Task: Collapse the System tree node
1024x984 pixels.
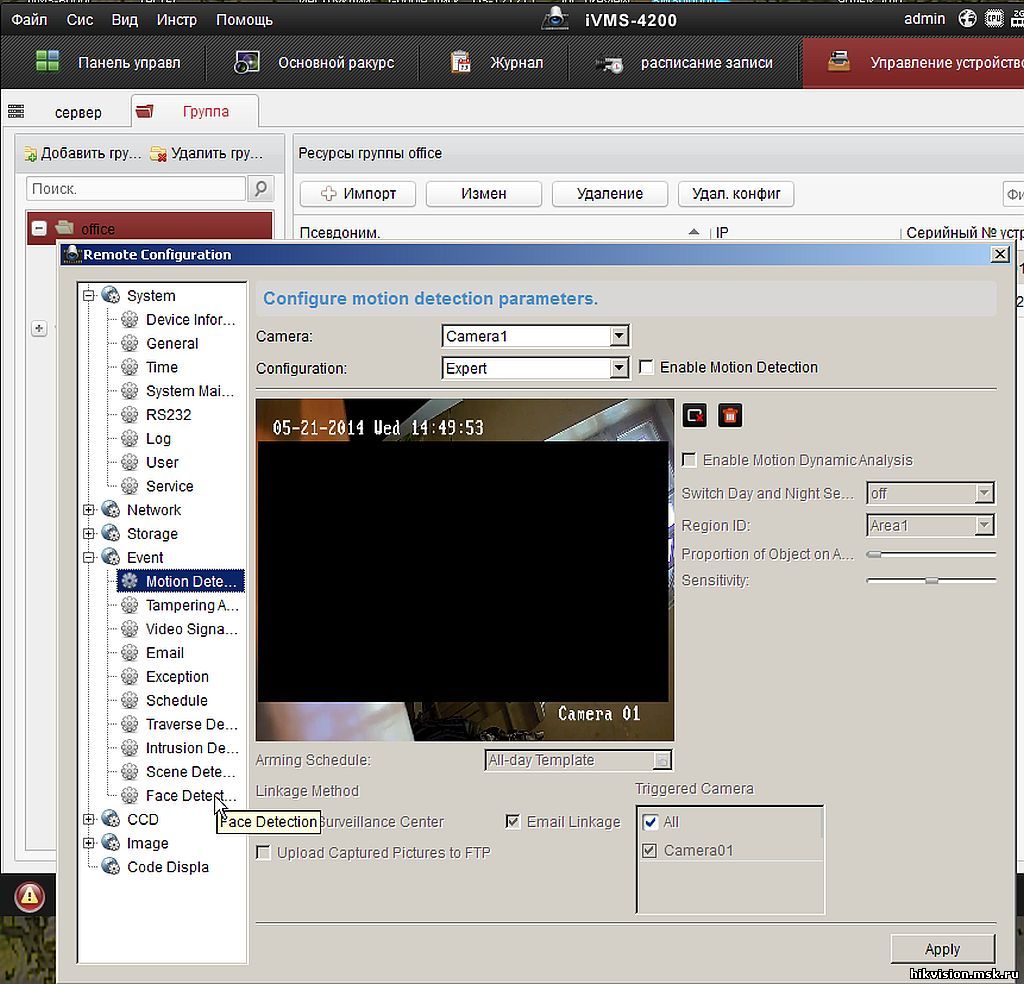Action: point(89,295)
